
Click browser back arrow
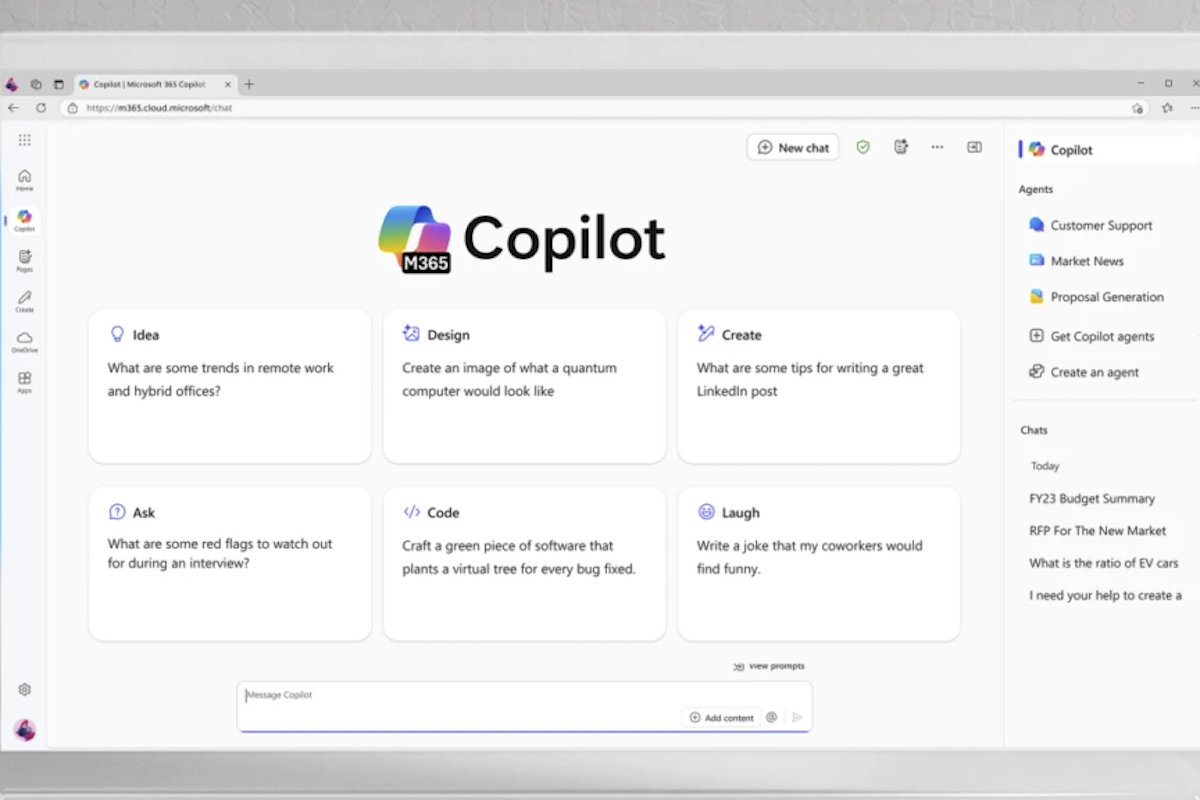coord(13,108)
